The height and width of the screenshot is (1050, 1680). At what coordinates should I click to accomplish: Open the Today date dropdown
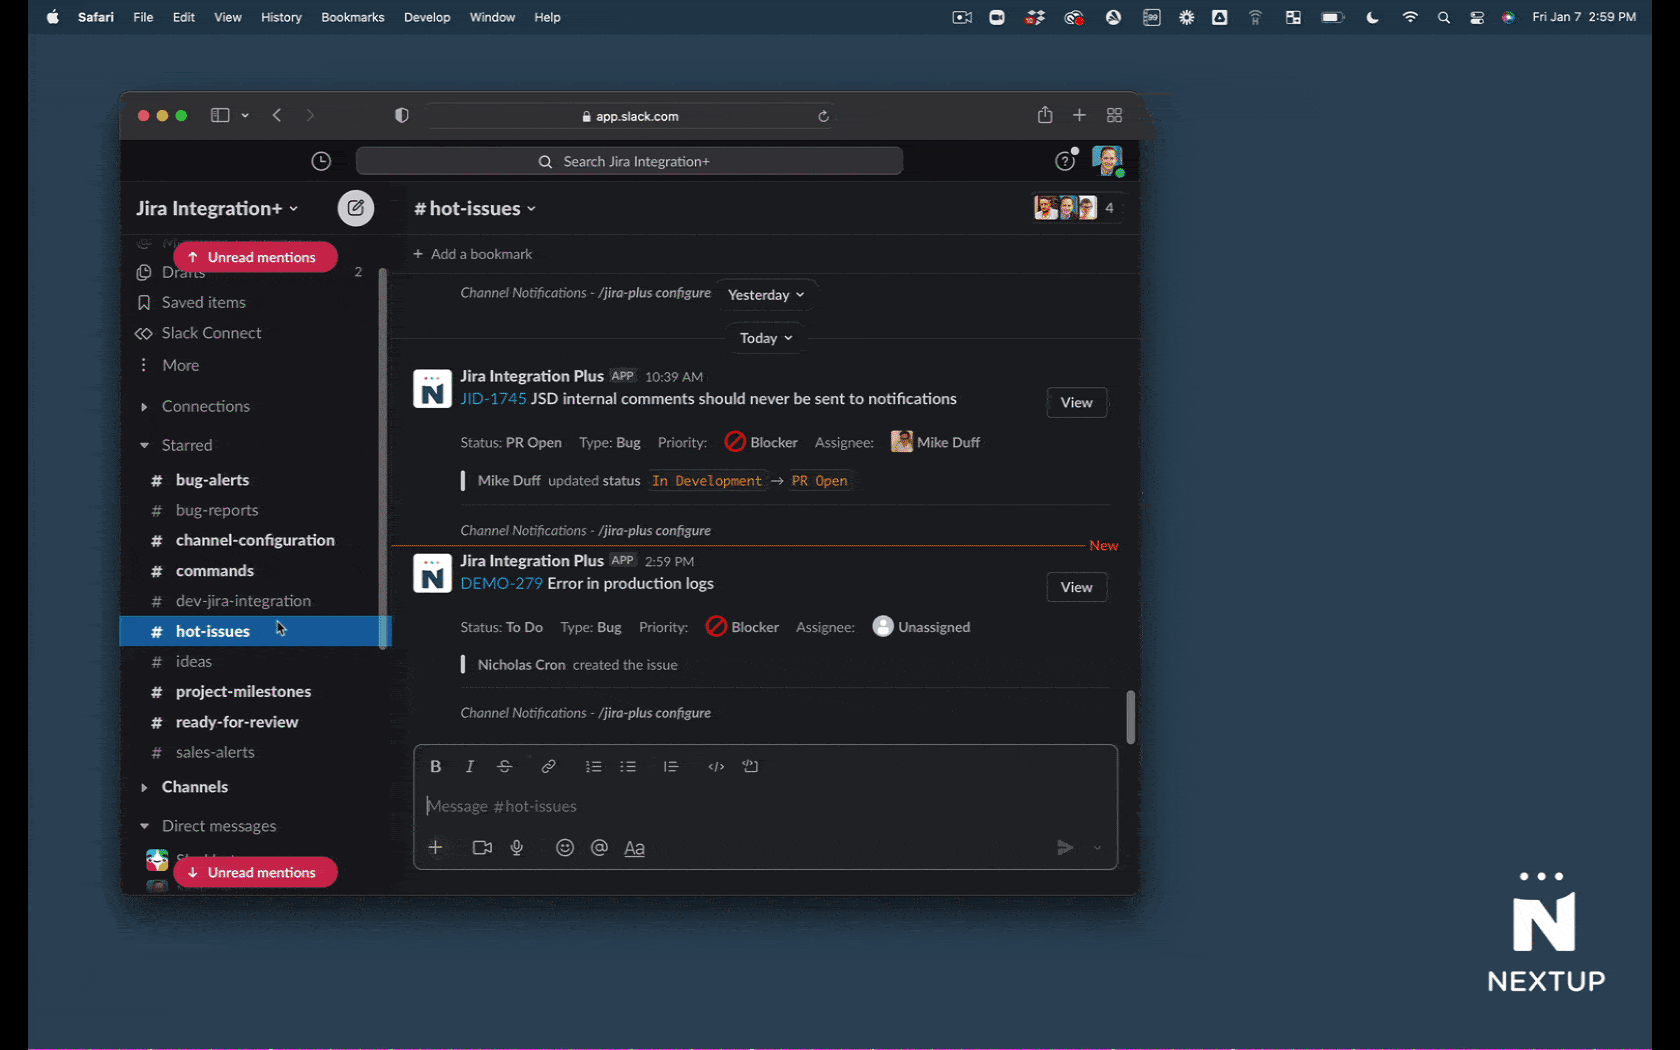(x=766, y=338)
